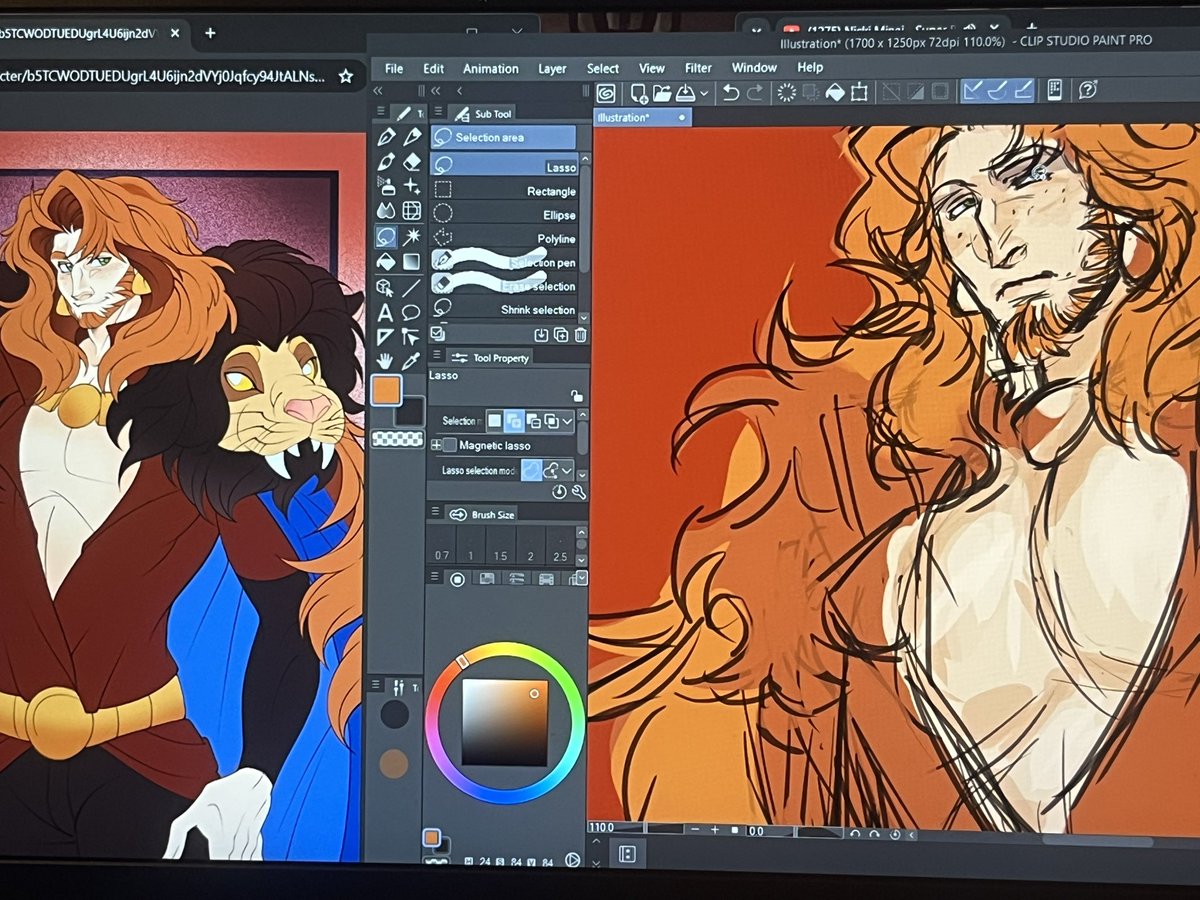The image size is (1200, 900).
Task: Open the Animation menu
Action: click(491, 68)
